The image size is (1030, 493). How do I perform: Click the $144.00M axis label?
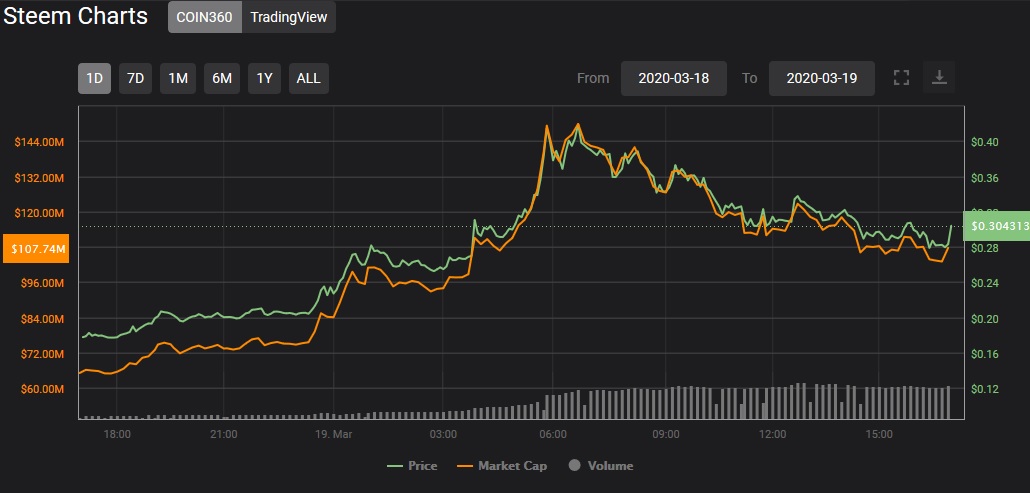[x=40, y=142]
